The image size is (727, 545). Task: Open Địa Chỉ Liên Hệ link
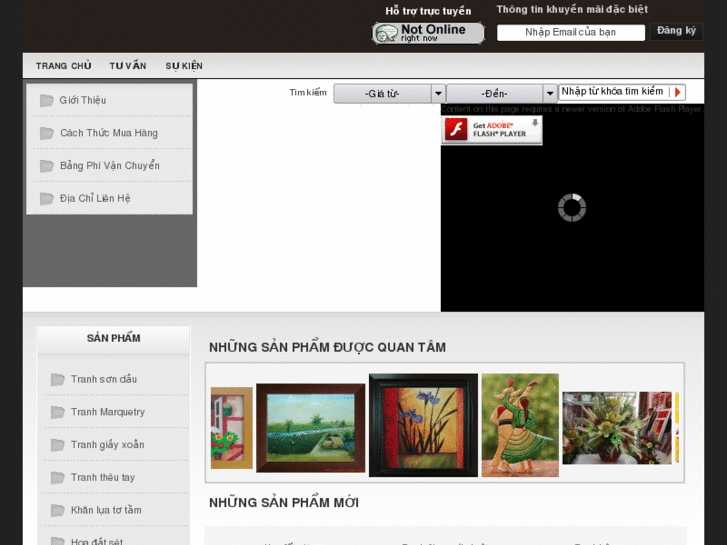tap(95, 199)
